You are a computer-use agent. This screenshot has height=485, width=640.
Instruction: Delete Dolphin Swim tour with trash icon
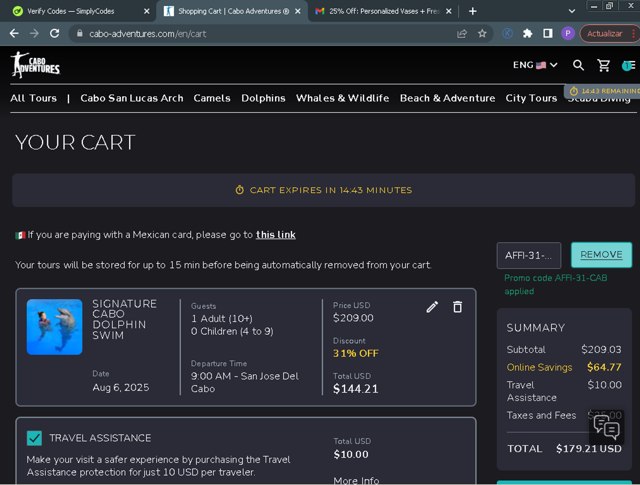tap(458, 307)
